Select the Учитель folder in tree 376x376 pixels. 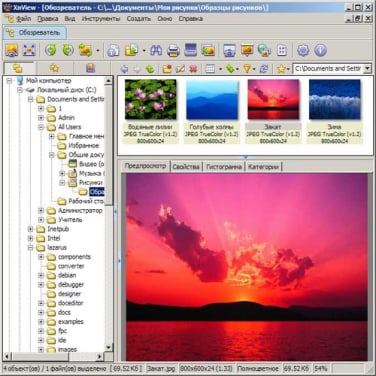[x=70, y=220]
